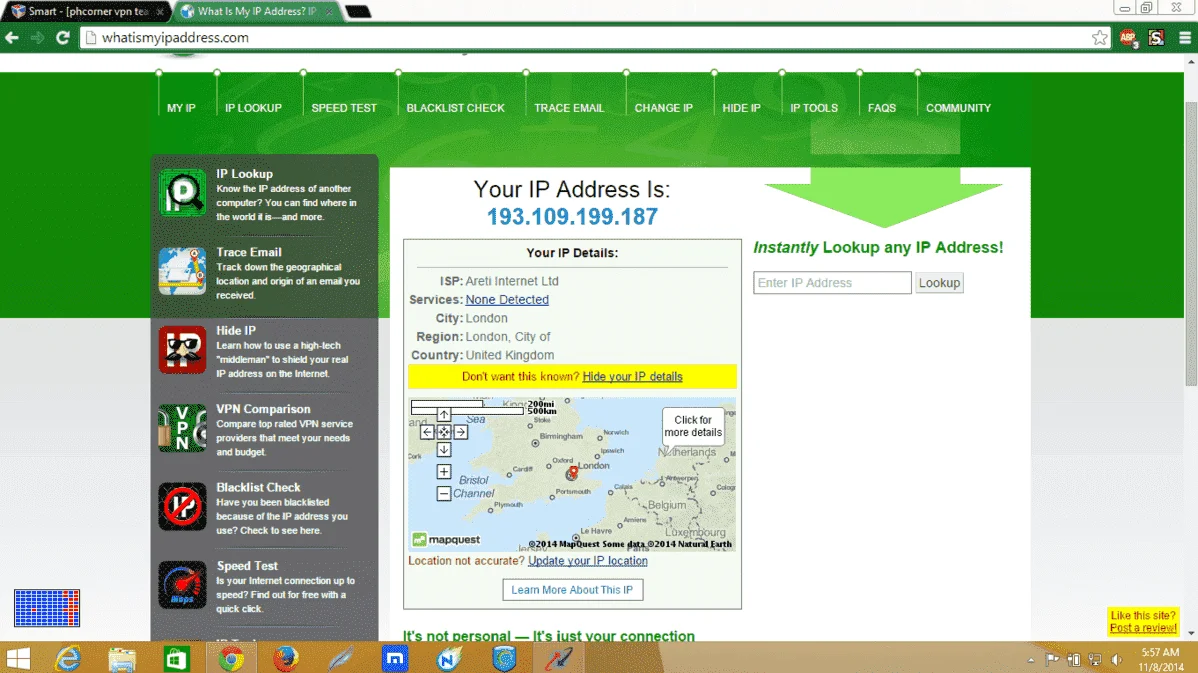Click the Click for more details map bubble
This screenshot has width=1198, height=673.
click(693, 426)
